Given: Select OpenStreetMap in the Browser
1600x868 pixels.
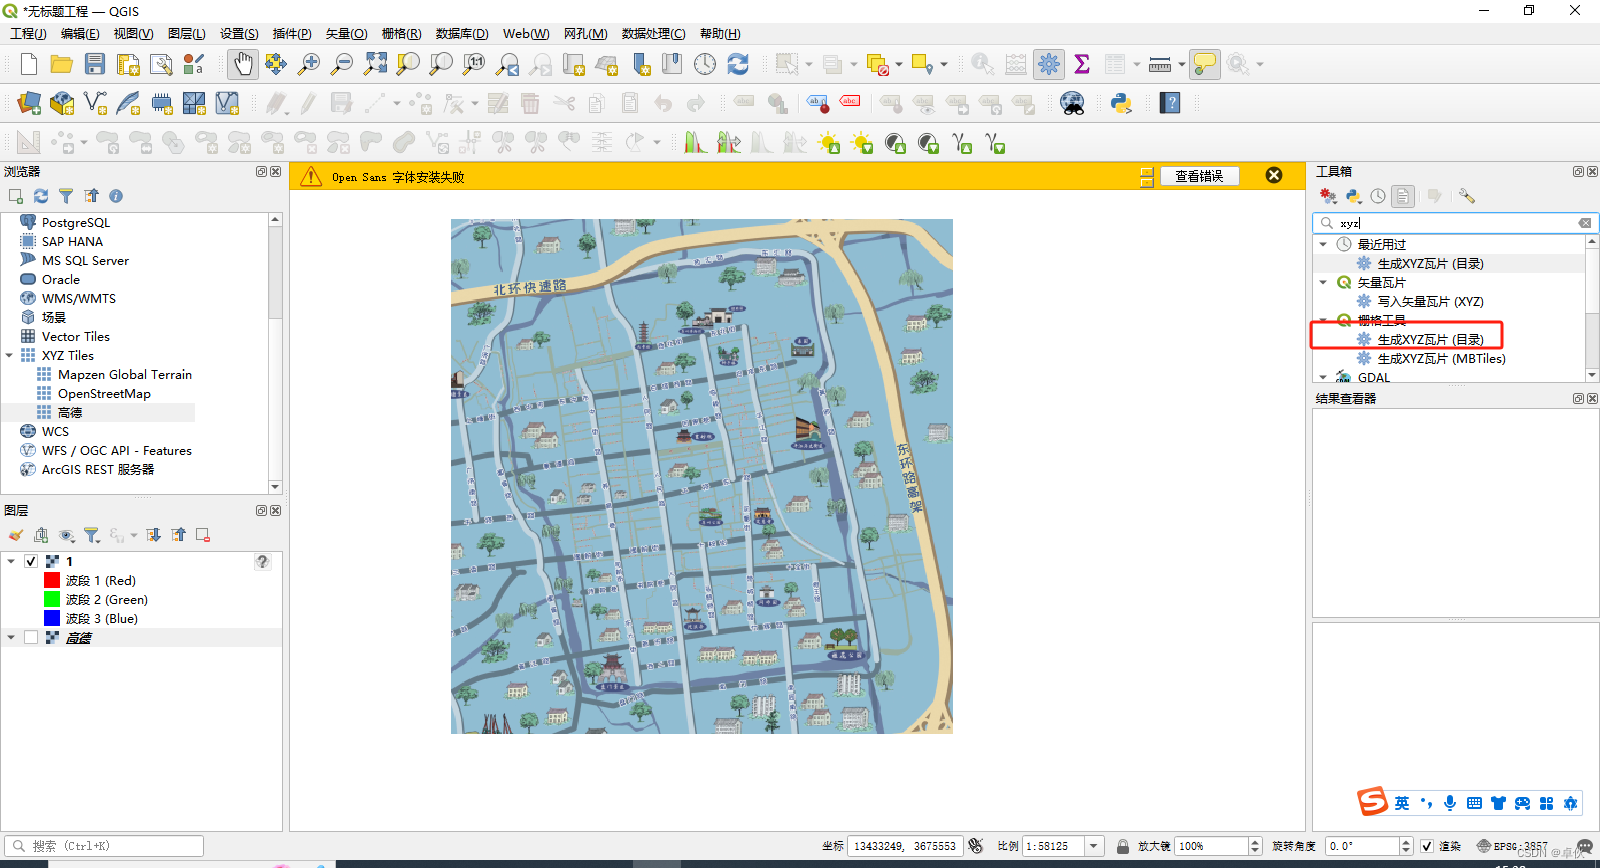Looking at the screenshot, I should (x=104, y=394).
